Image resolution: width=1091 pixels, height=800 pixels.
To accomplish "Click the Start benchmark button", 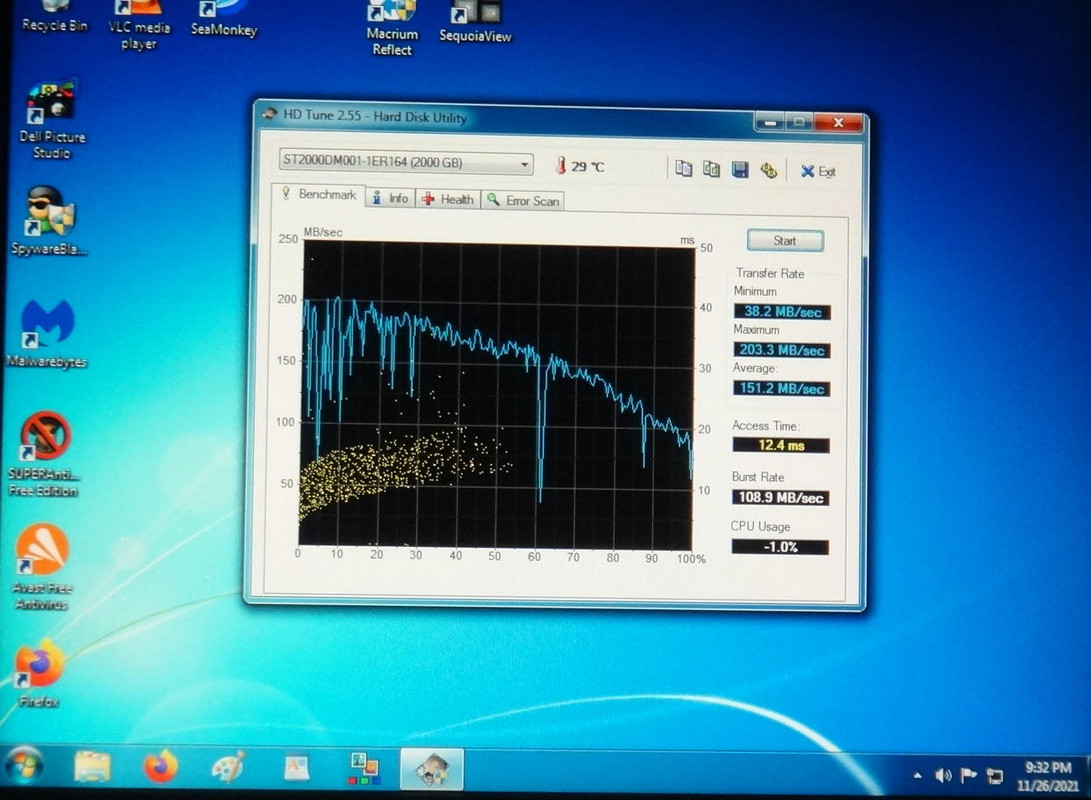I will click(x=785, y=241).
